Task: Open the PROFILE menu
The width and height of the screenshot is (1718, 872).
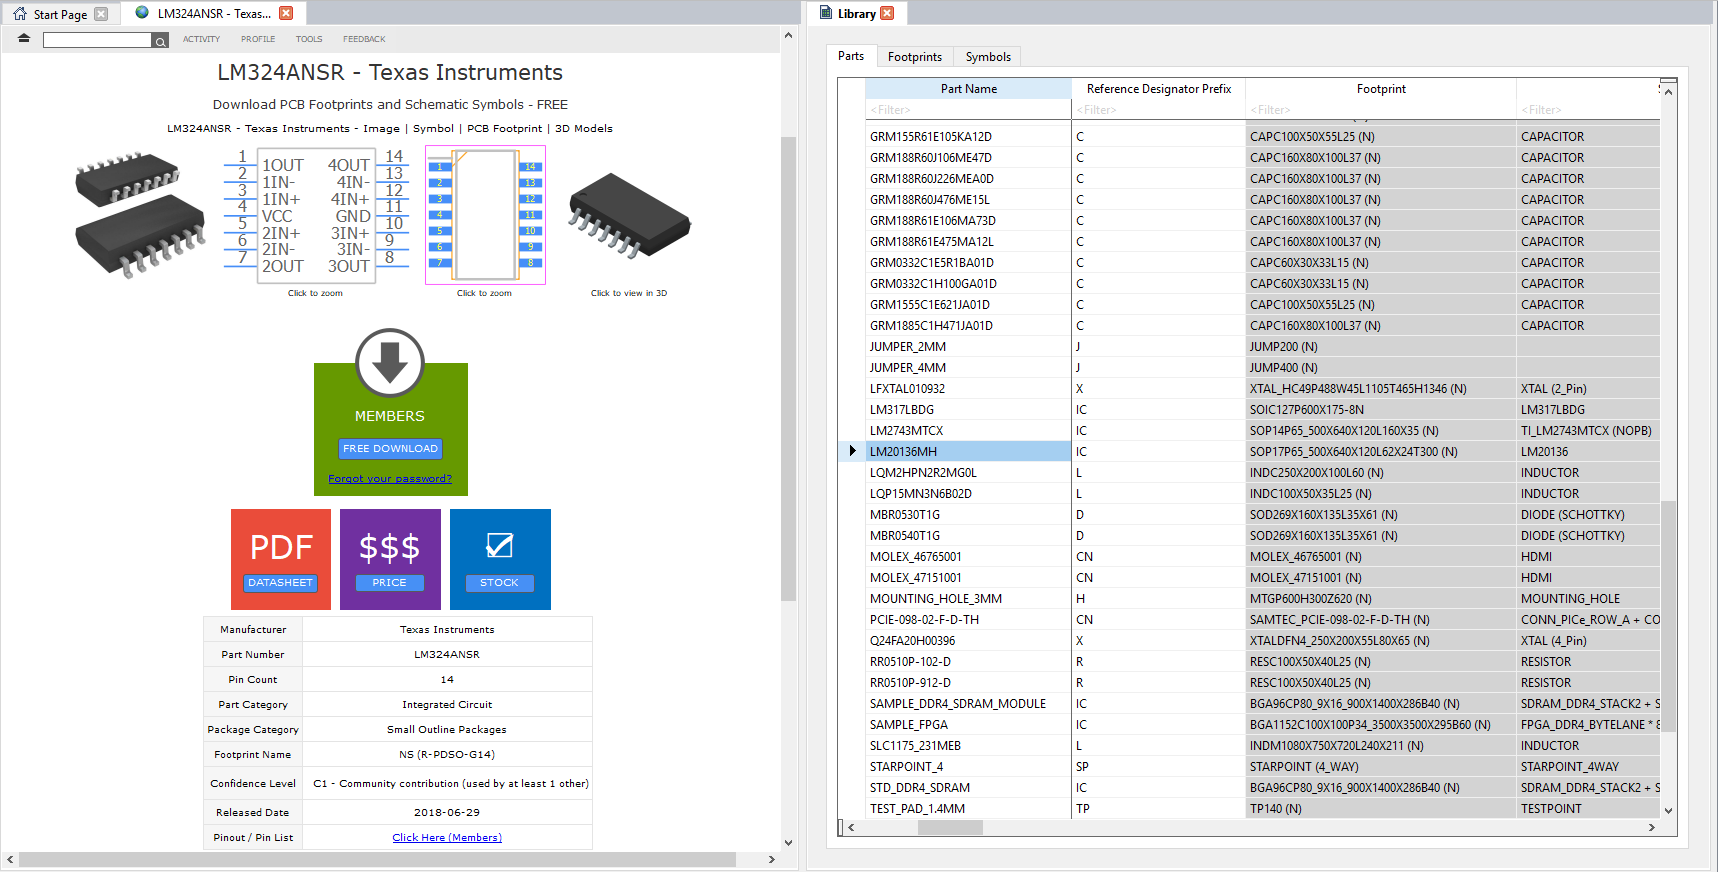Action: [258, 39]
